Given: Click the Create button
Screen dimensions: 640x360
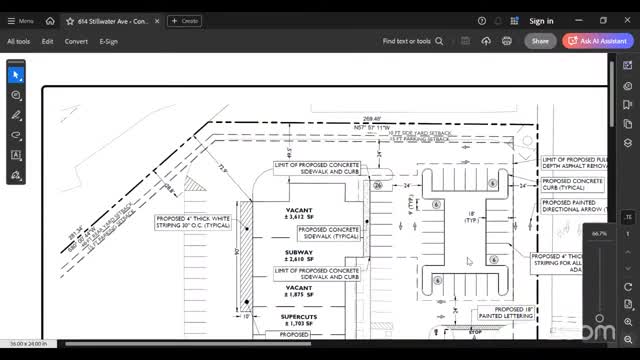Looking at the screenshot, I should coord(184,21).
